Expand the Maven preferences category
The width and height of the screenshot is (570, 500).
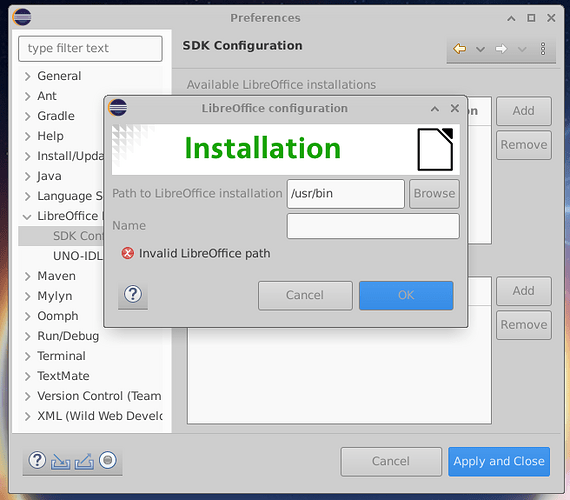27,276
